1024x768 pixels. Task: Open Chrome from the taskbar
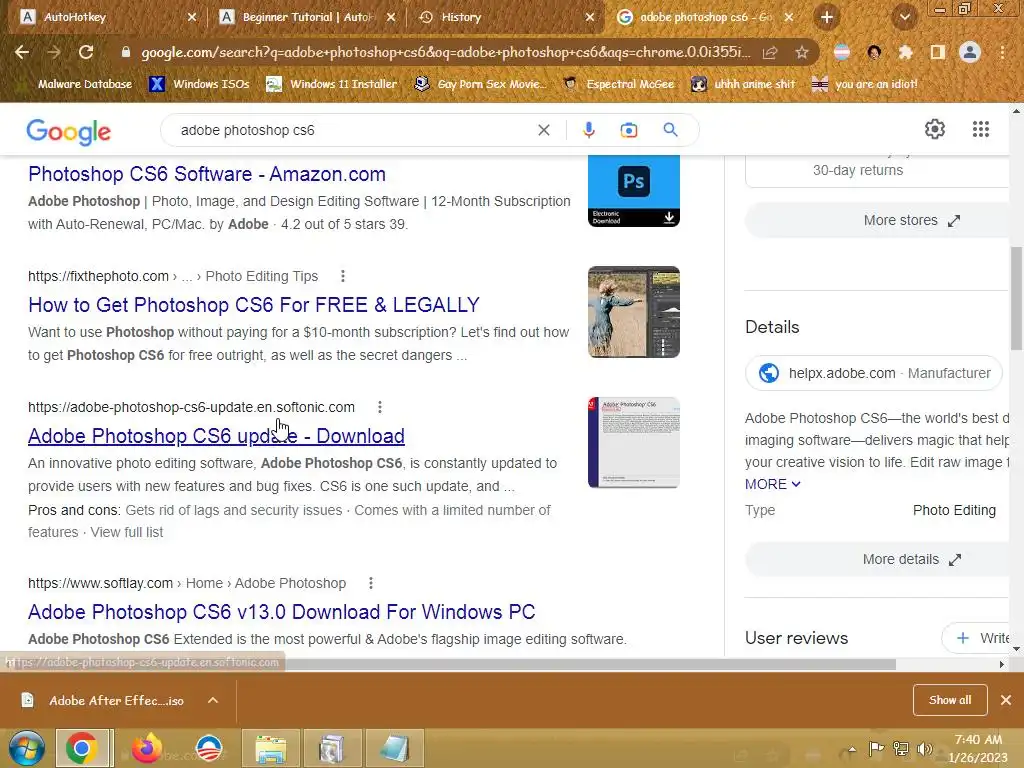point(82,748)
